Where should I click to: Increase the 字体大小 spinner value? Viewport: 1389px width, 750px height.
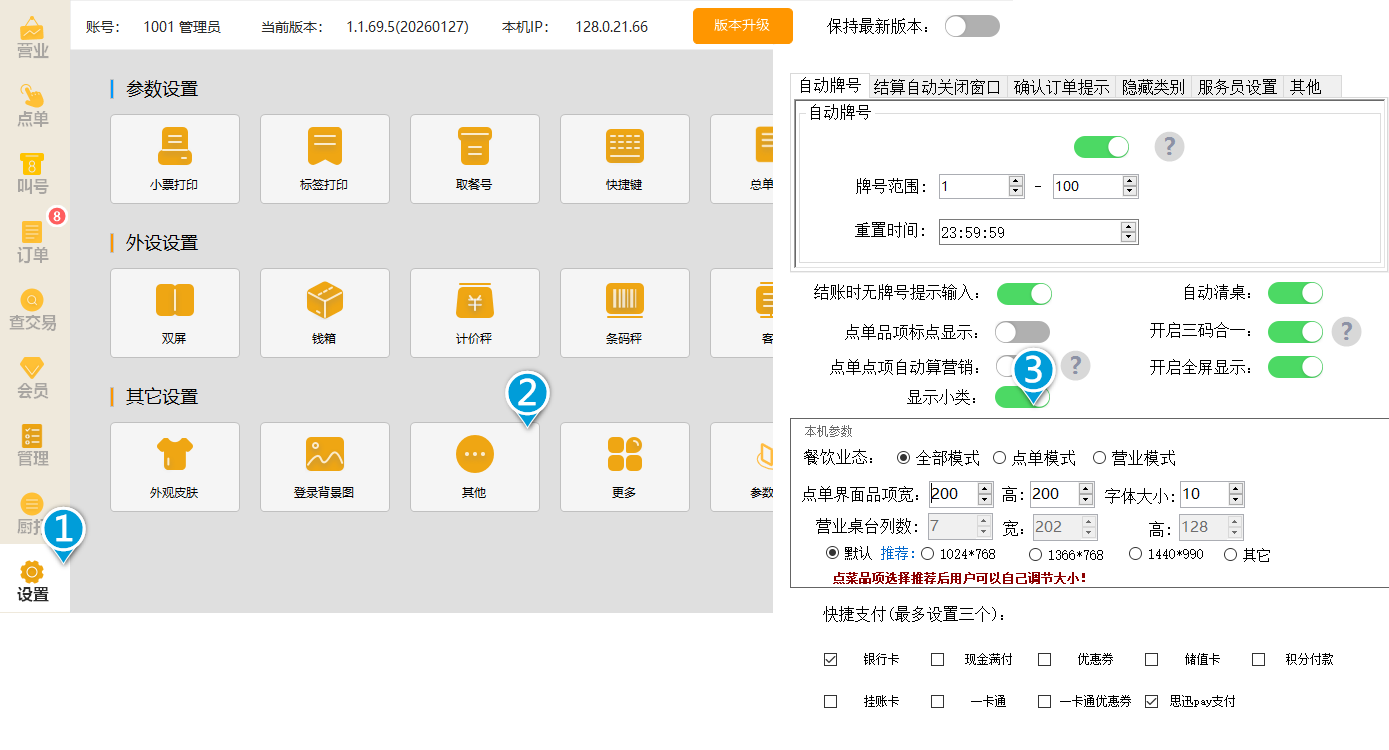[1236, 489]
